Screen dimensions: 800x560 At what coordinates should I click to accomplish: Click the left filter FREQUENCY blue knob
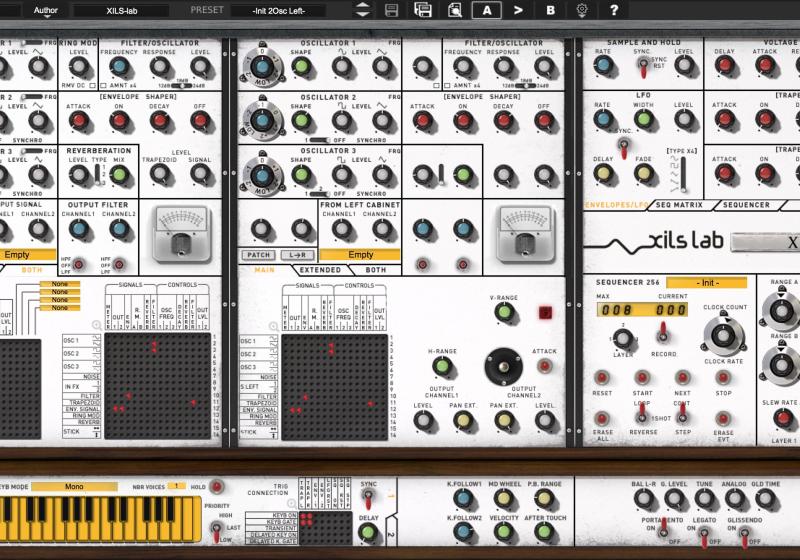click(119, 67)
